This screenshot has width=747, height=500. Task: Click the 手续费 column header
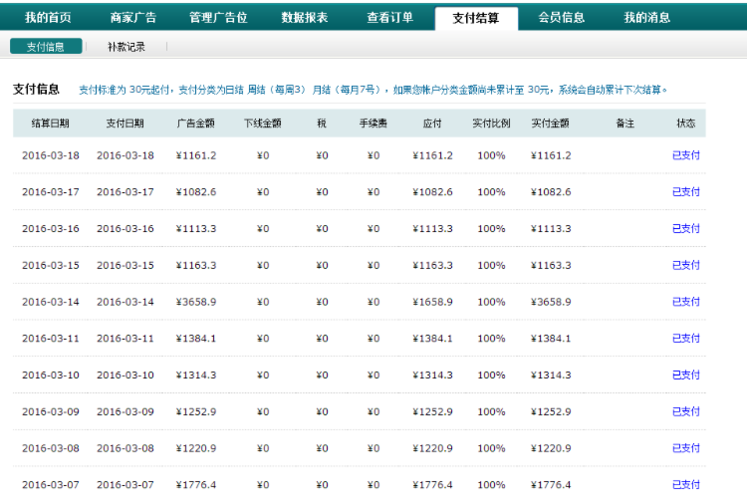[374, 123]
